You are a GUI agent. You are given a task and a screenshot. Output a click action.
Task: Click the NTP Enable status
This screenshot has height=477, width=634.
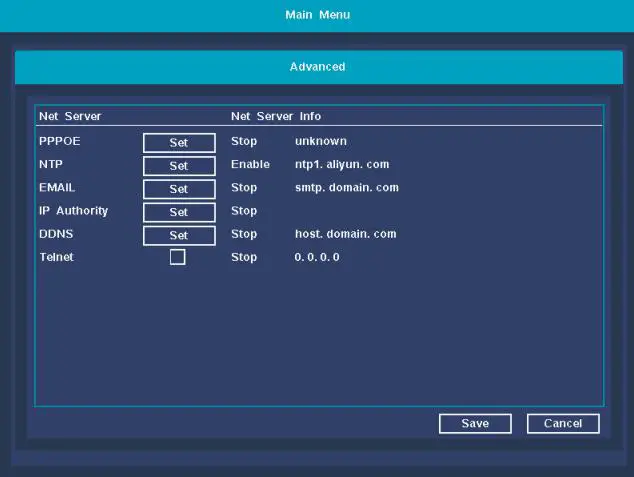tap(250, 164)
